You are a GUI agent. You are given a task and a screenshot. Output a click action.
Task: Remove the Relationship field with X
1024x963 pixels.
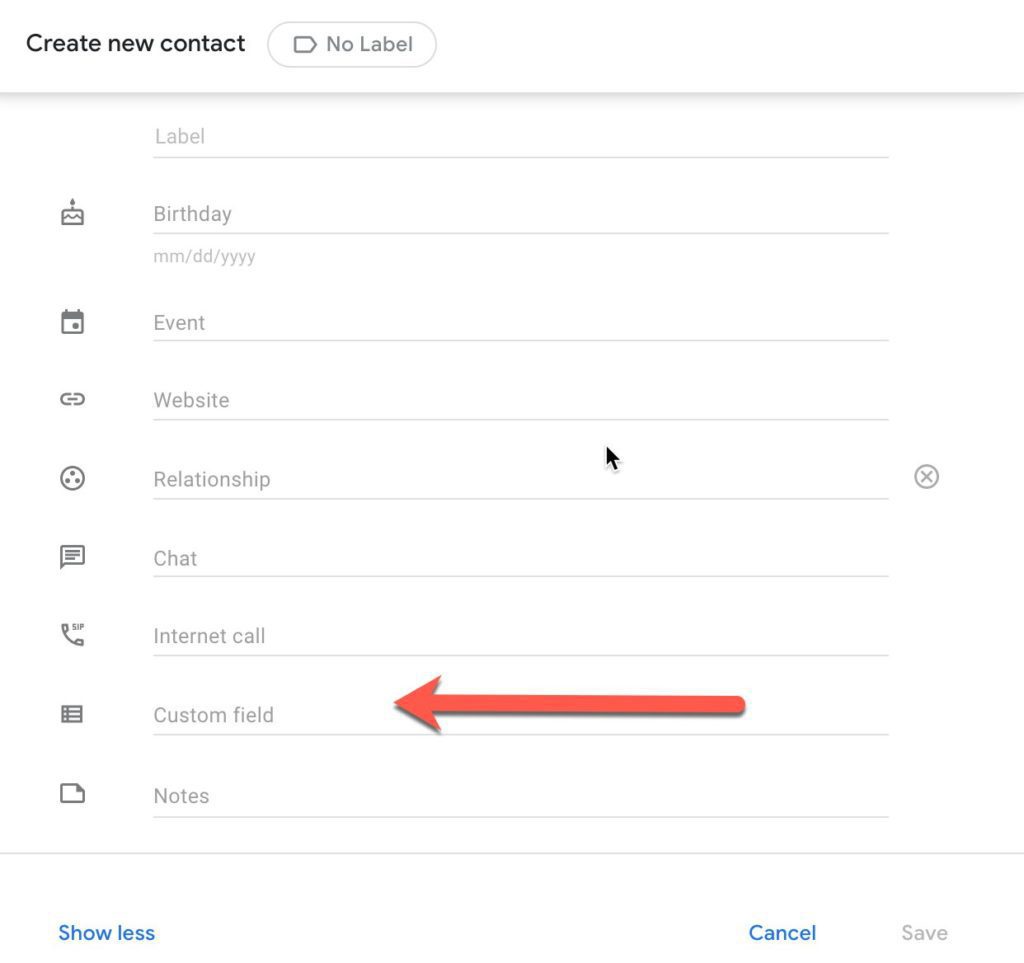pos(927,477)
